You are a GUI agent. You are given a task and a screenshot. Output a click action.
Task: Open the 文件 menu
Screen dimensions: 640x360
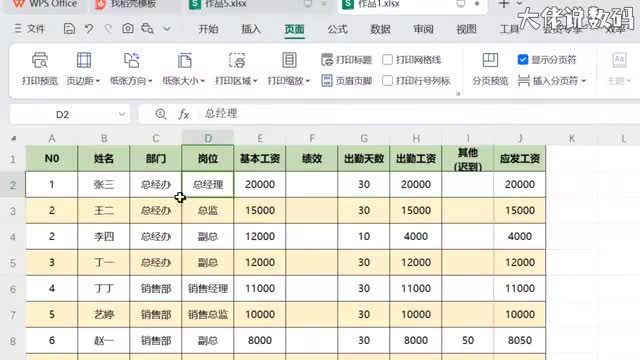pos(29,29)
